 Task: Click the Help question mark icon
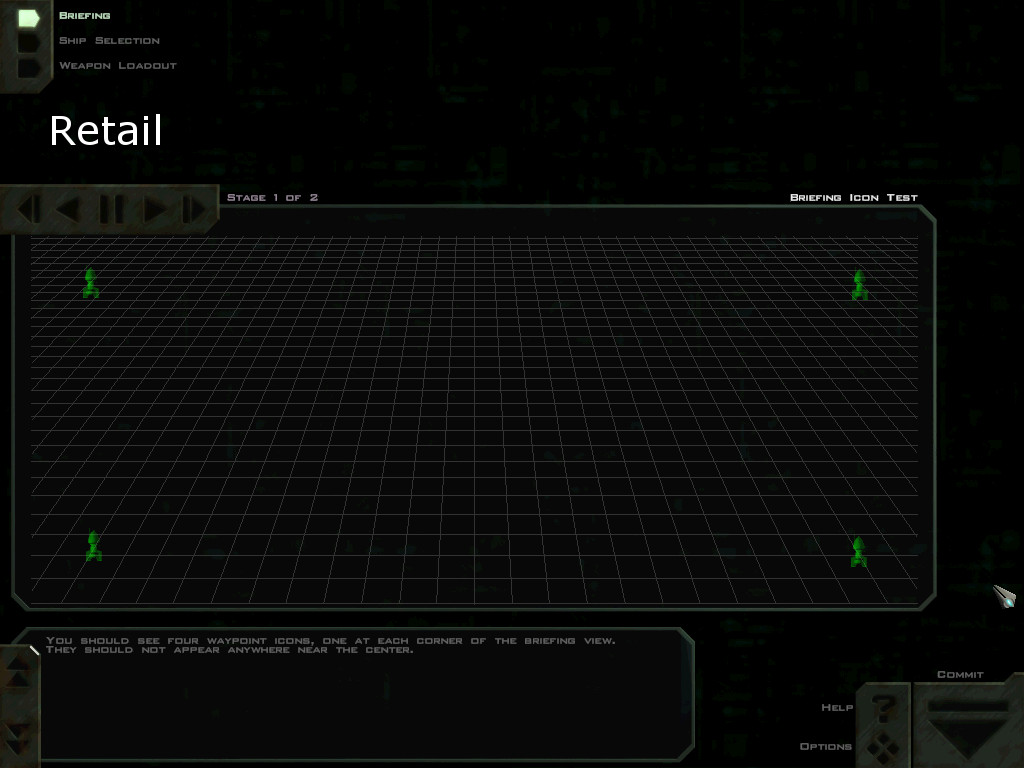[x=883, y=709]
